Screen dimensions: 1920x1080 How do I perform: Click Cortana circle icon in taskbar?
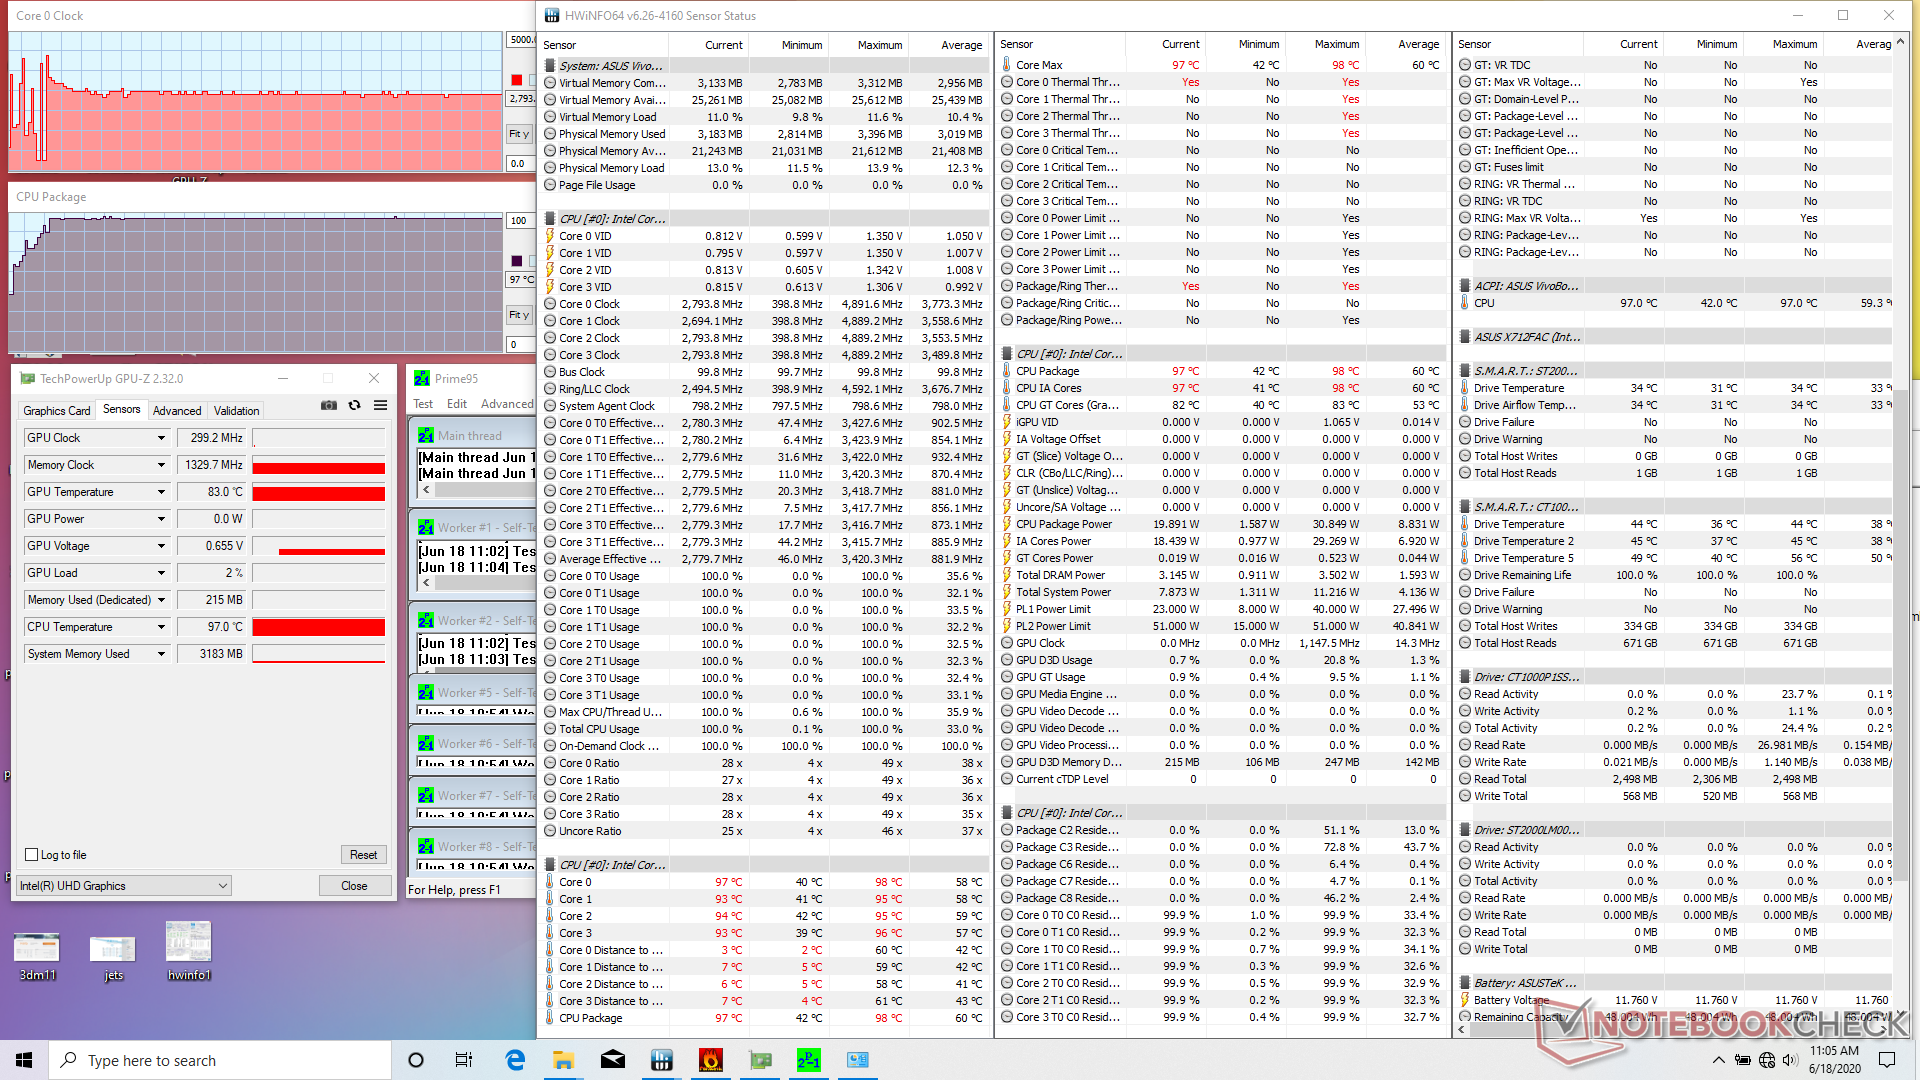(416, 1060)
